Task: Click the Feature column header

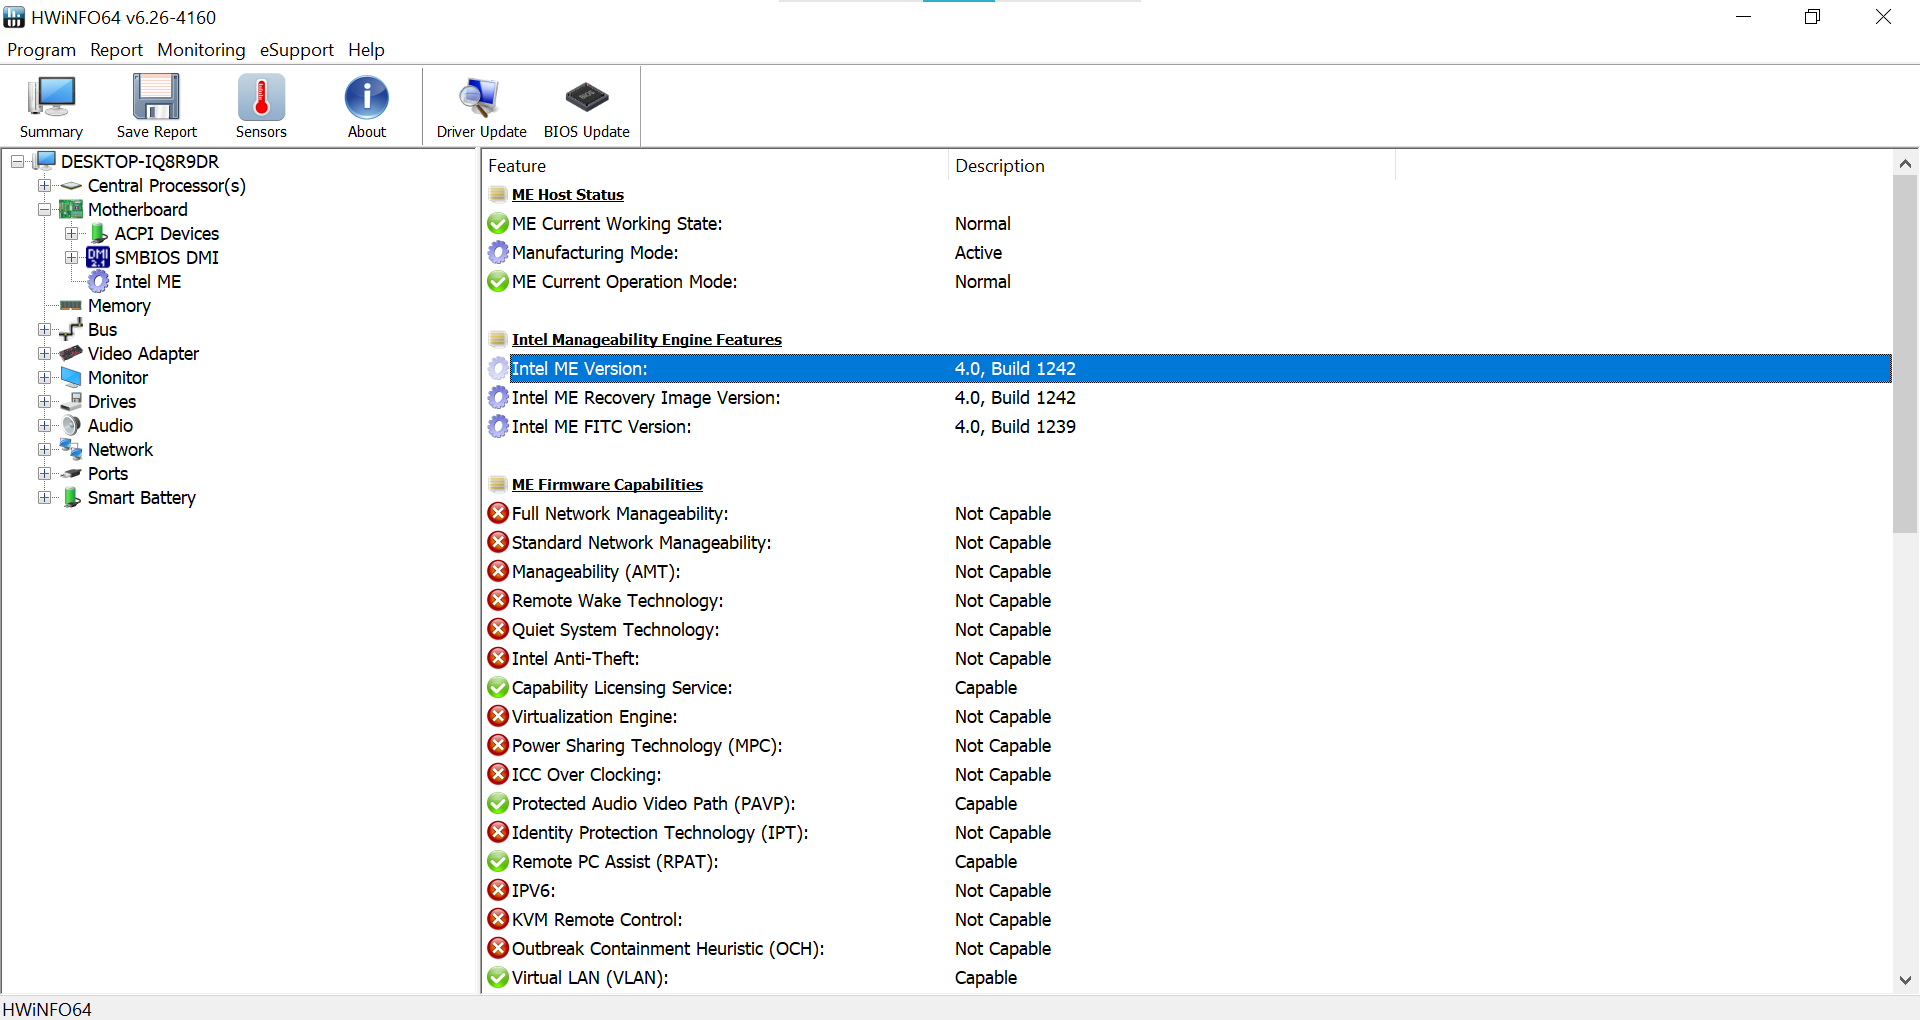Action: tap(715, 166)
